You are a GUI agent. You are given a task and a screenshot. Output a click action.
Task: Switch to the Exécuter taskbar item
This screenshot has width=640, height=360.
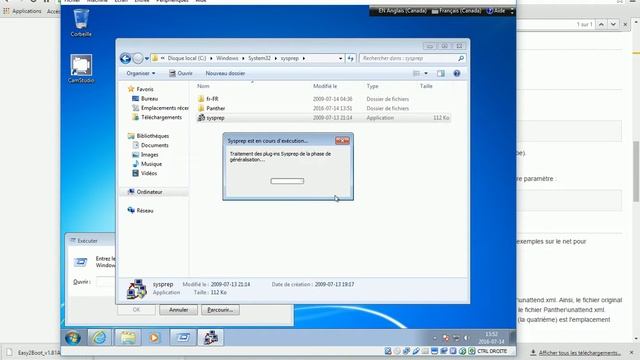click(183, 338)
